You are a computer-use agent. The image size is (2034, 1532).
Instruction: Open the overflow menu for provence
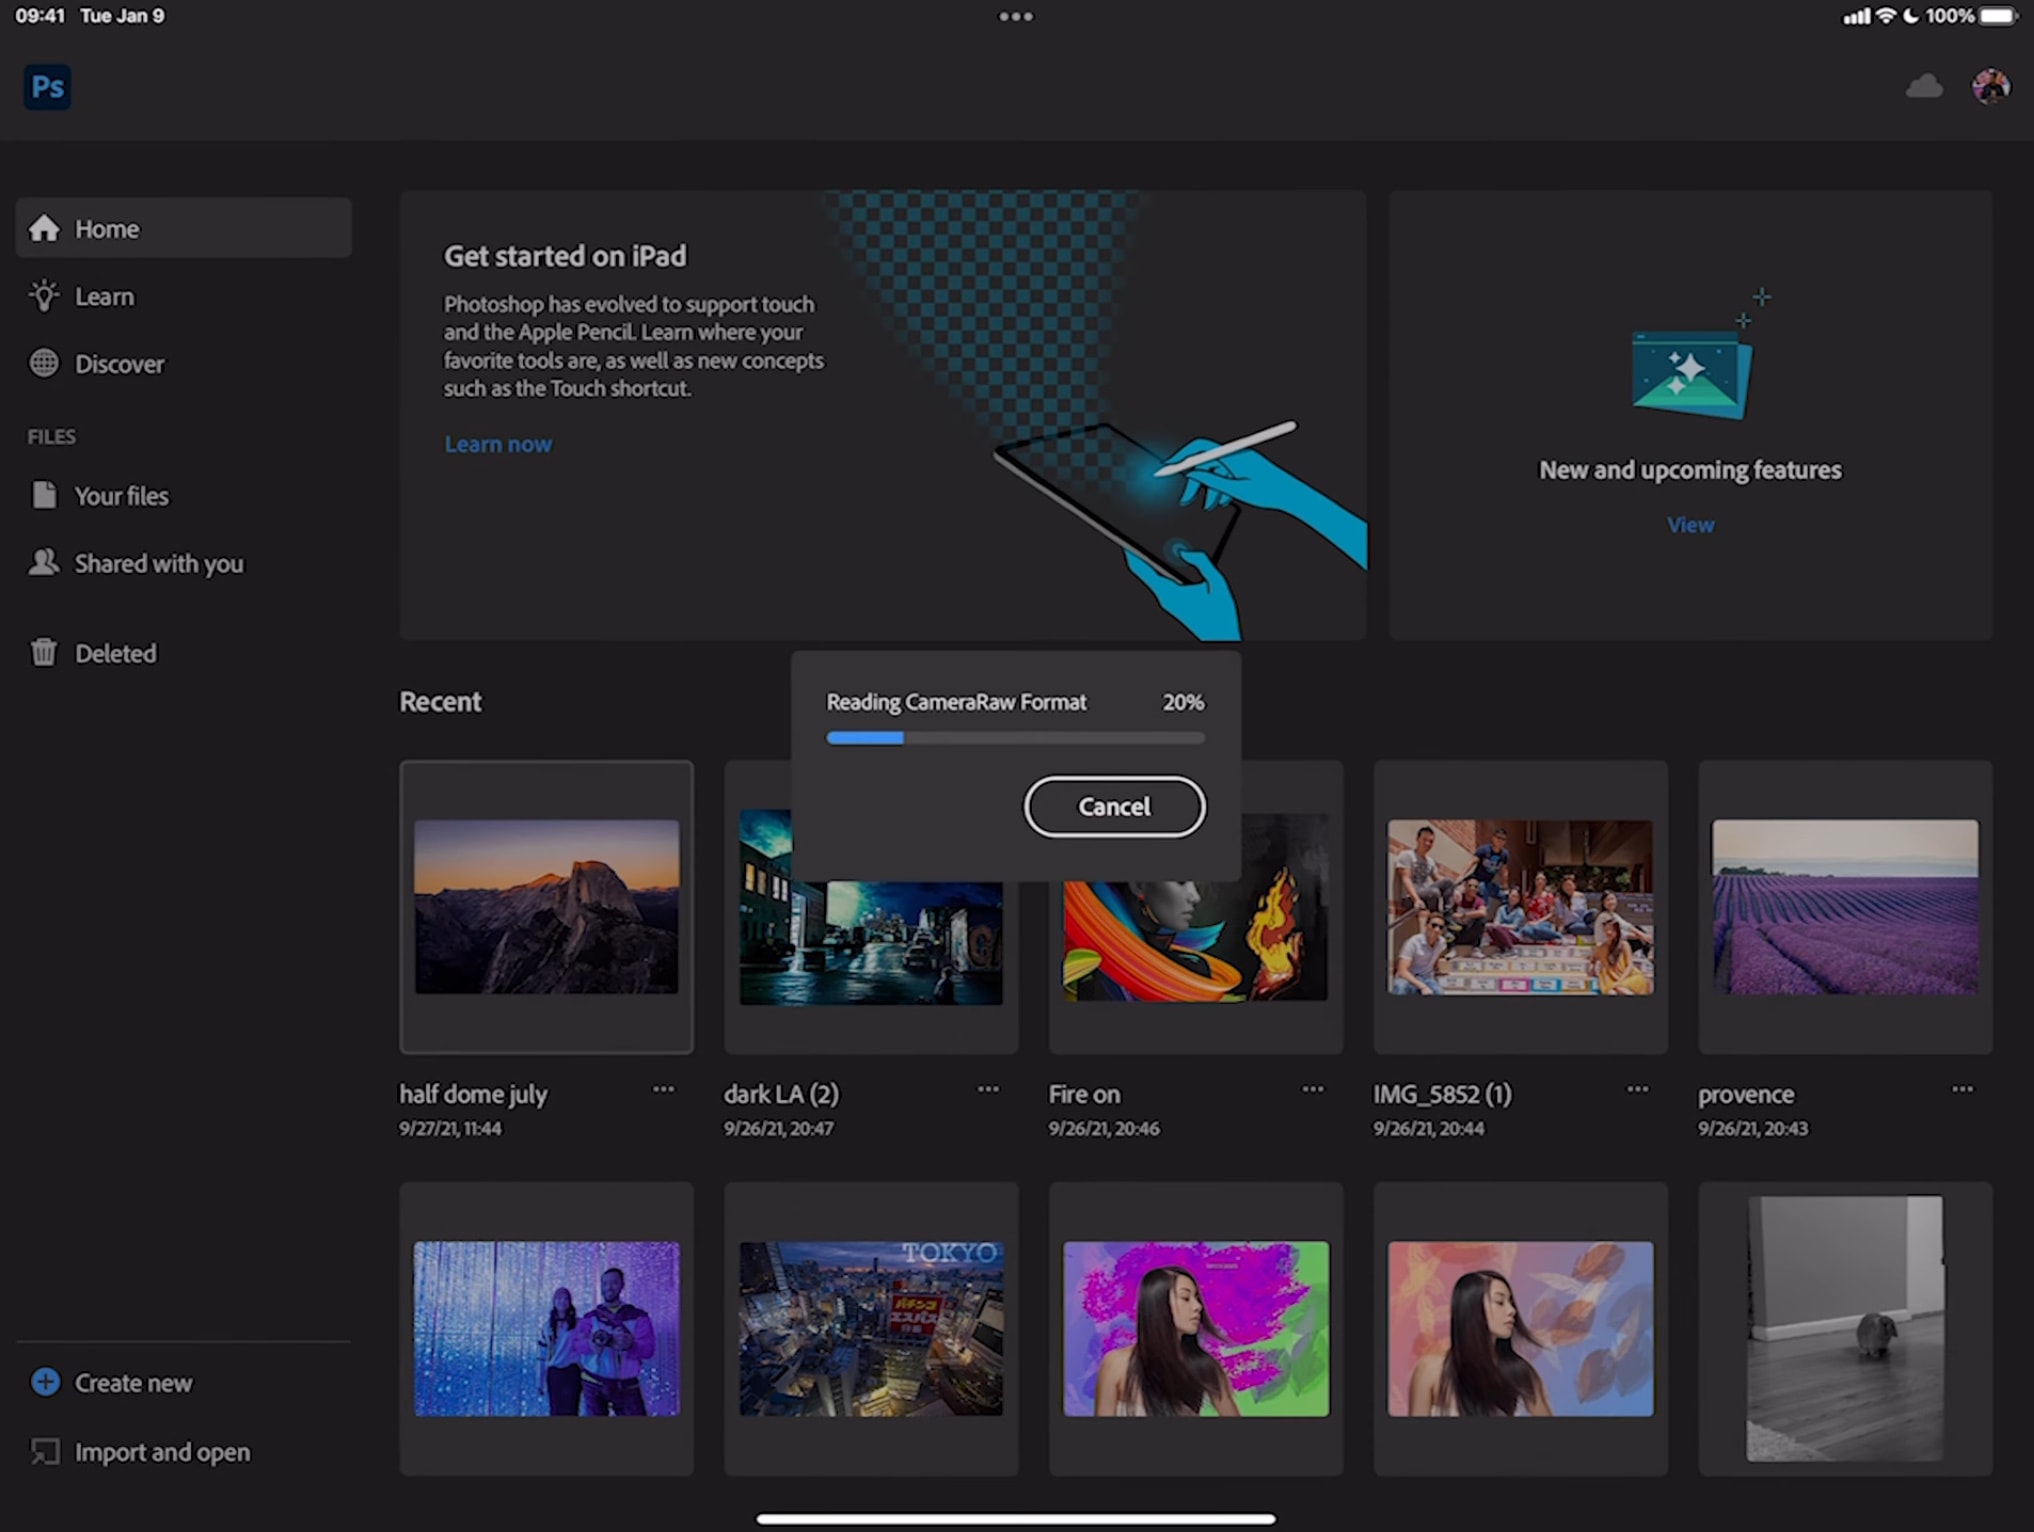pos(1962,1090)
